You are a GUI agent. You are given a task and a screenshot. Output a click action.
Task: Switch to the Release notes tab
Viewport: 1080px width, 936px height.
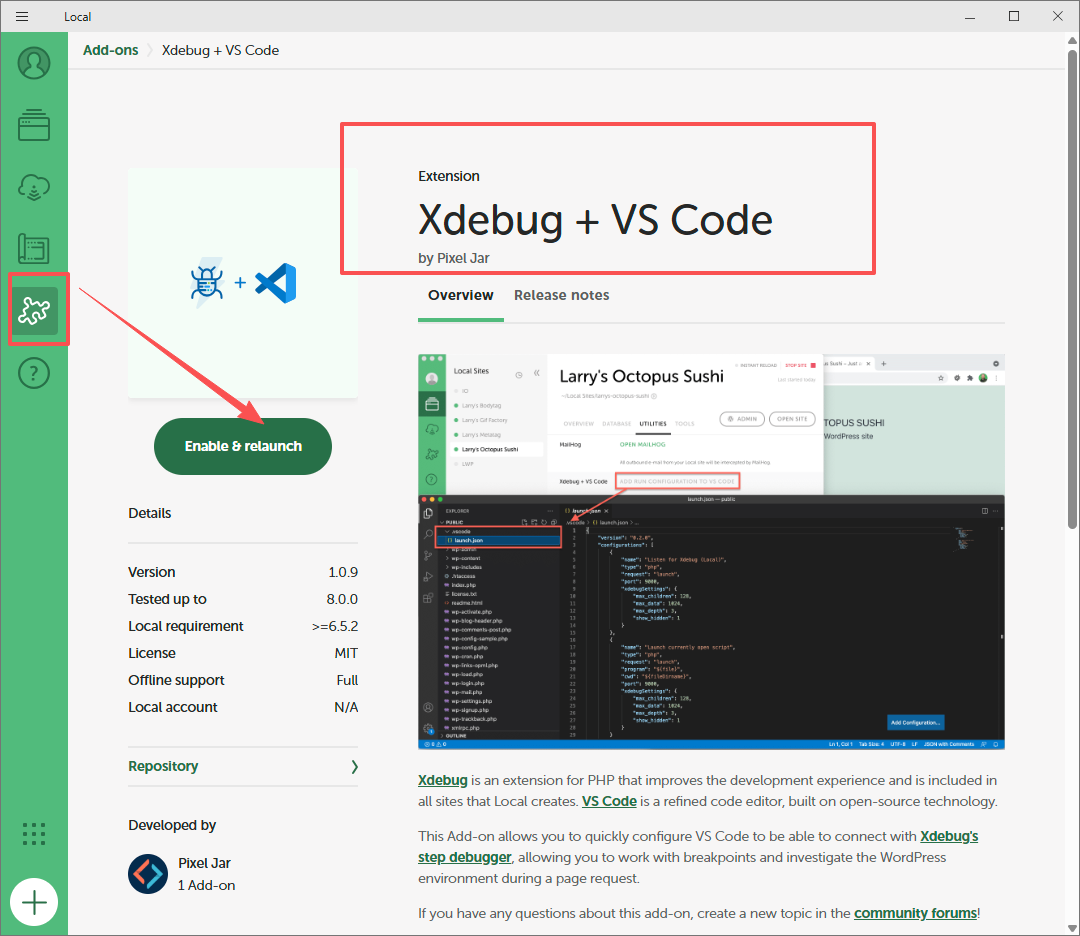[x=561, y=295]
